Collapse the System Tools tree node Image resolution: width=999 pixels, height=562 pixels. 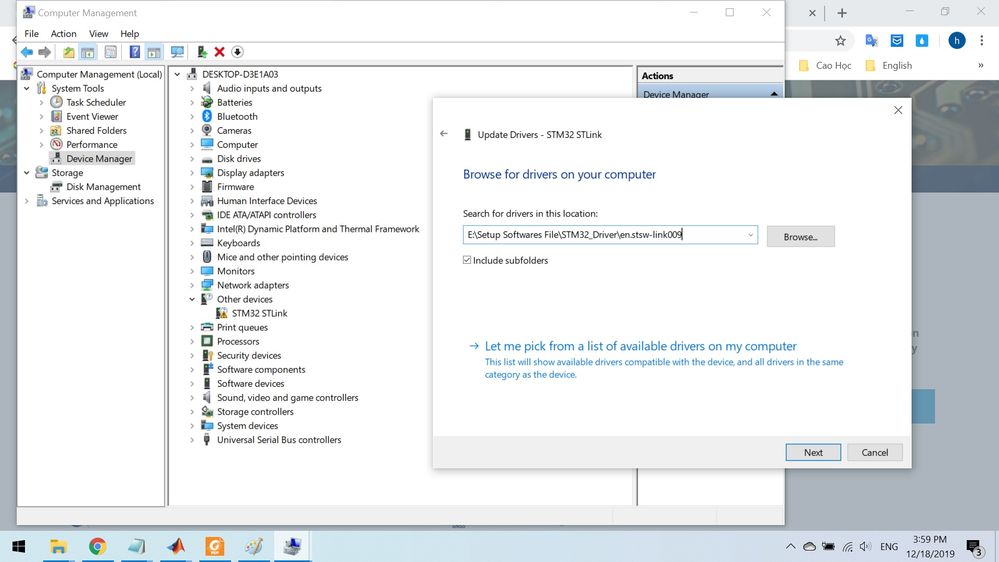pos(27,89)
